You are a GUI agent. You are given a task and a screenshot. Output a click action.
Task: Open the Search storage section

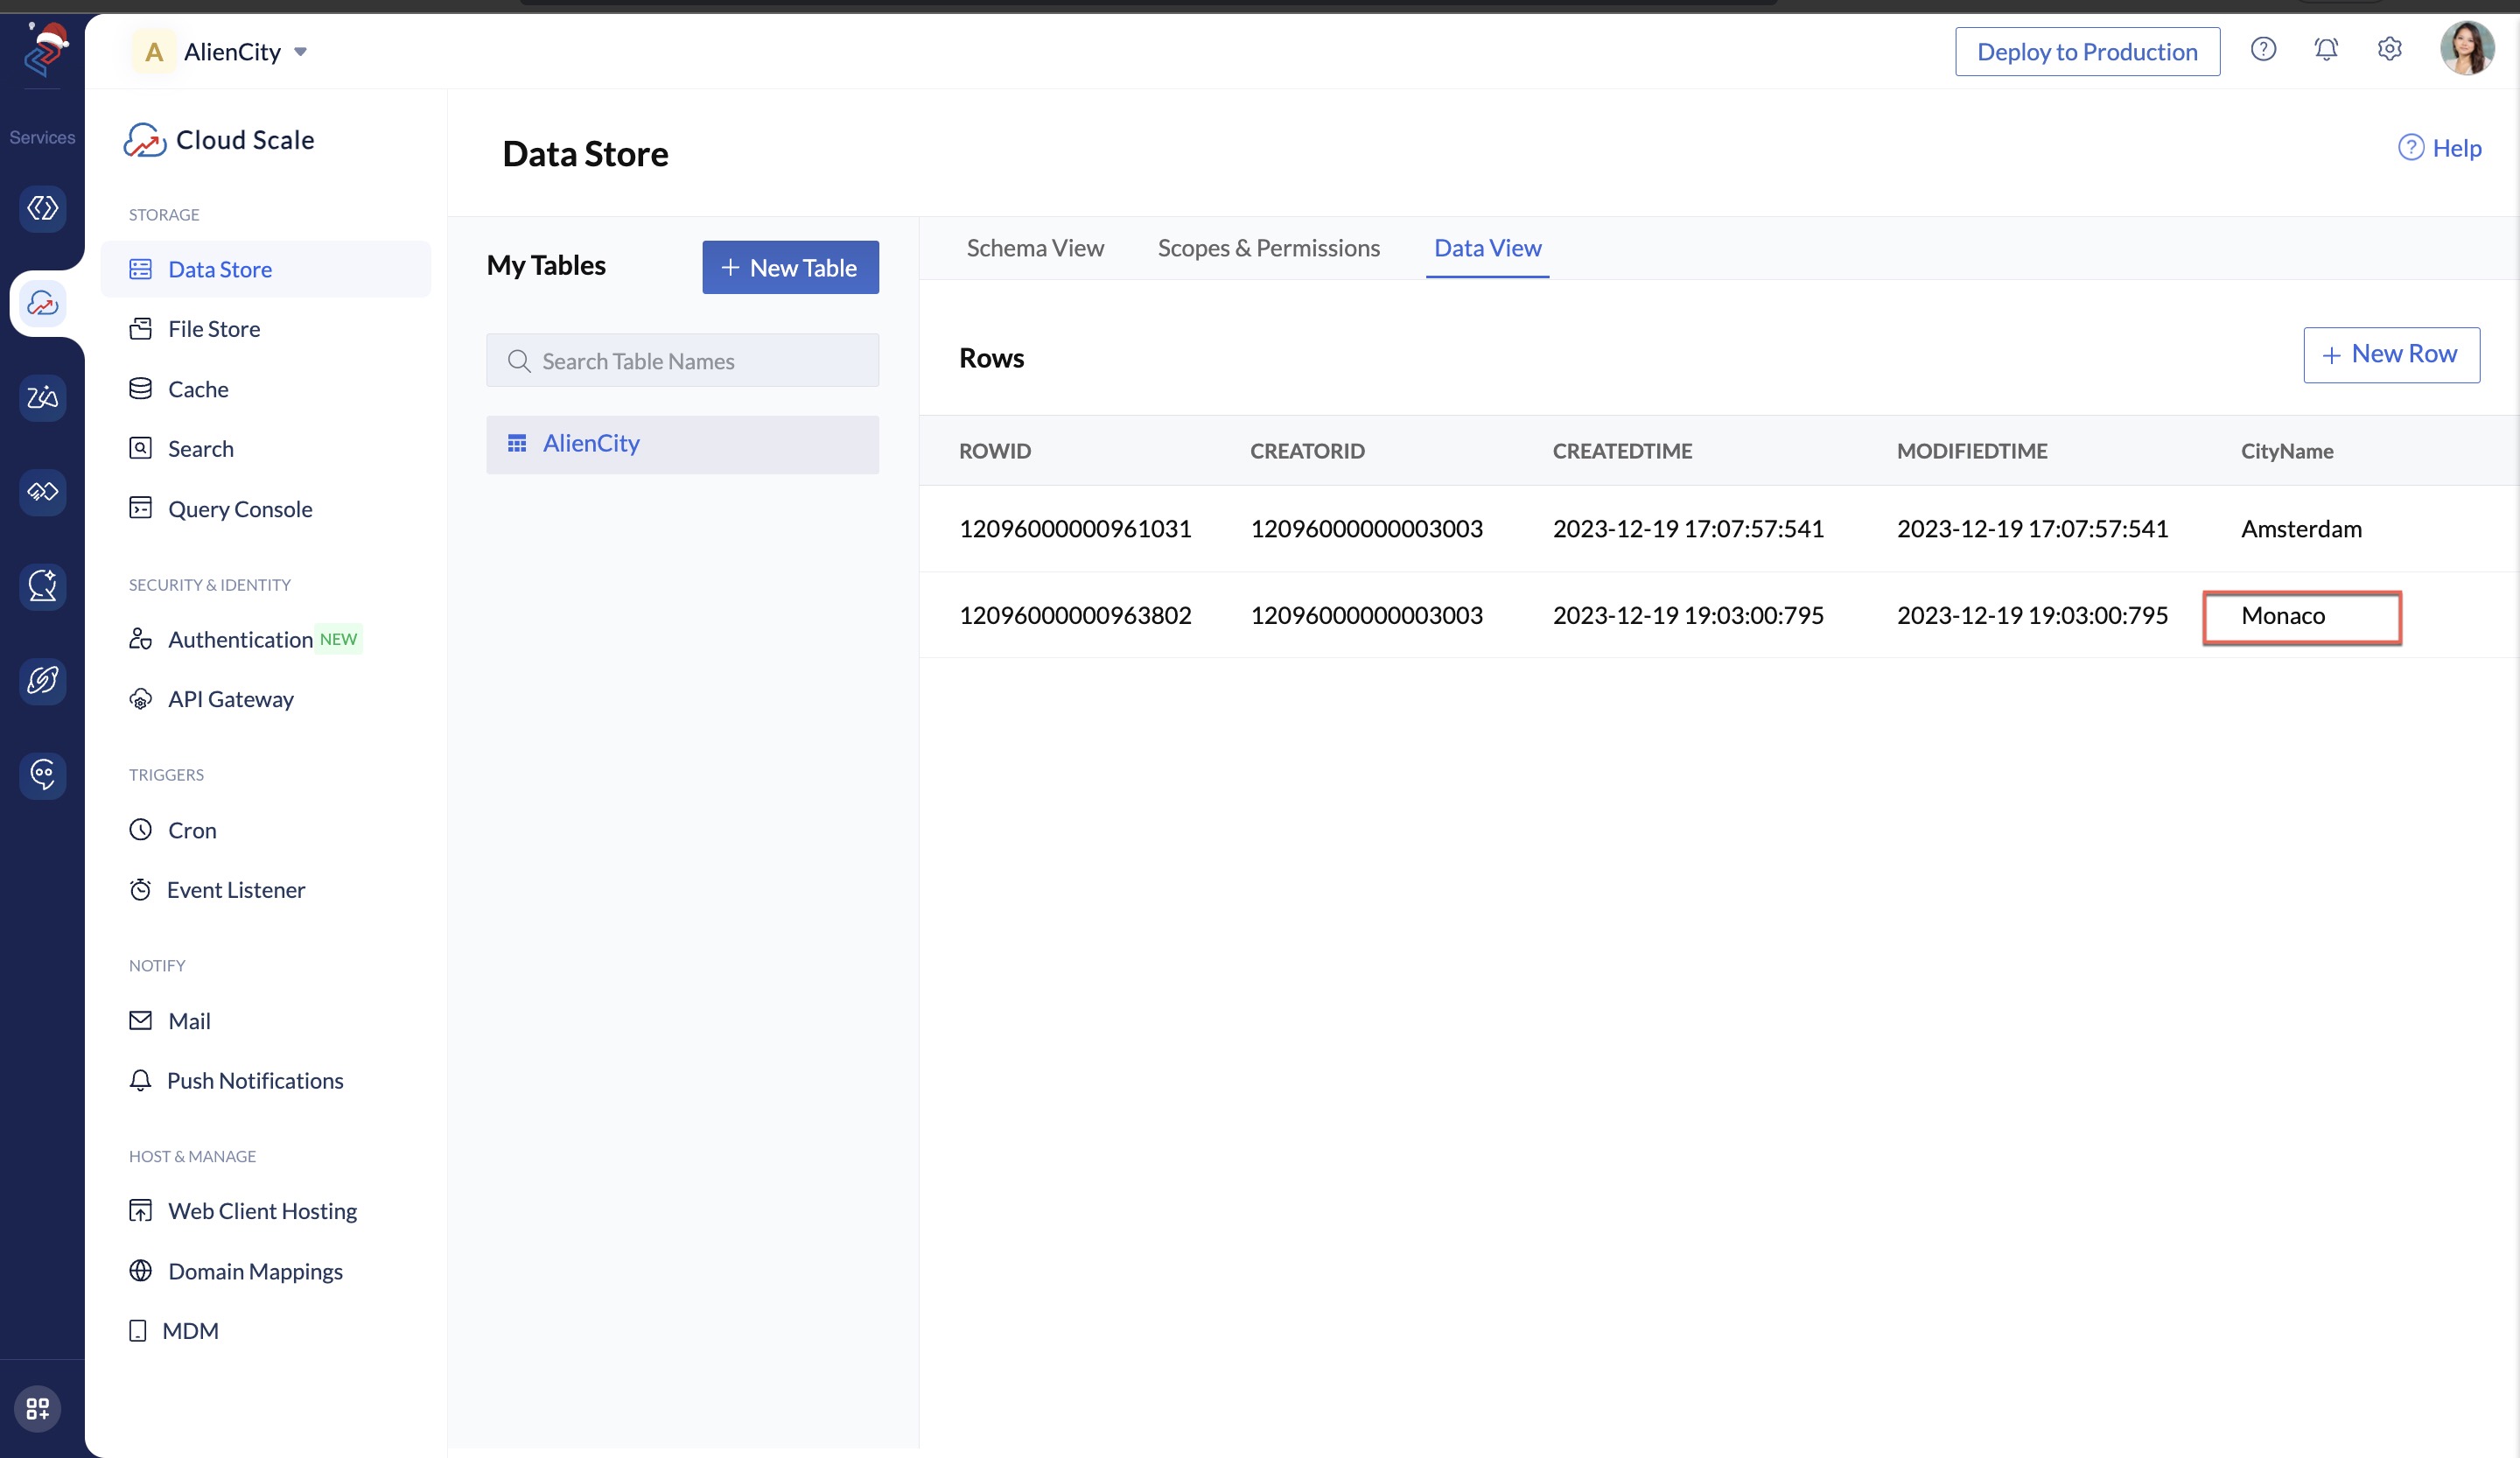[x=199, y=448]
